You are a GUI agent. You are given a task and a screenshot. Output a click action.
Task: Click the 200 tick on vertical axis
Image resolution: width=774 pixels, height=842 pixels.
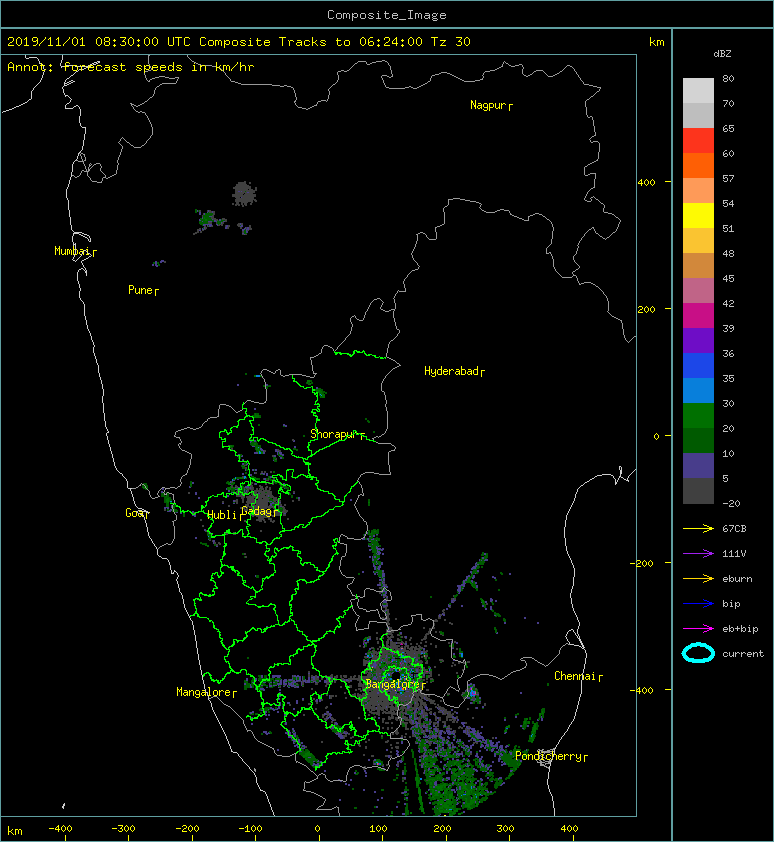pos(647,309)
